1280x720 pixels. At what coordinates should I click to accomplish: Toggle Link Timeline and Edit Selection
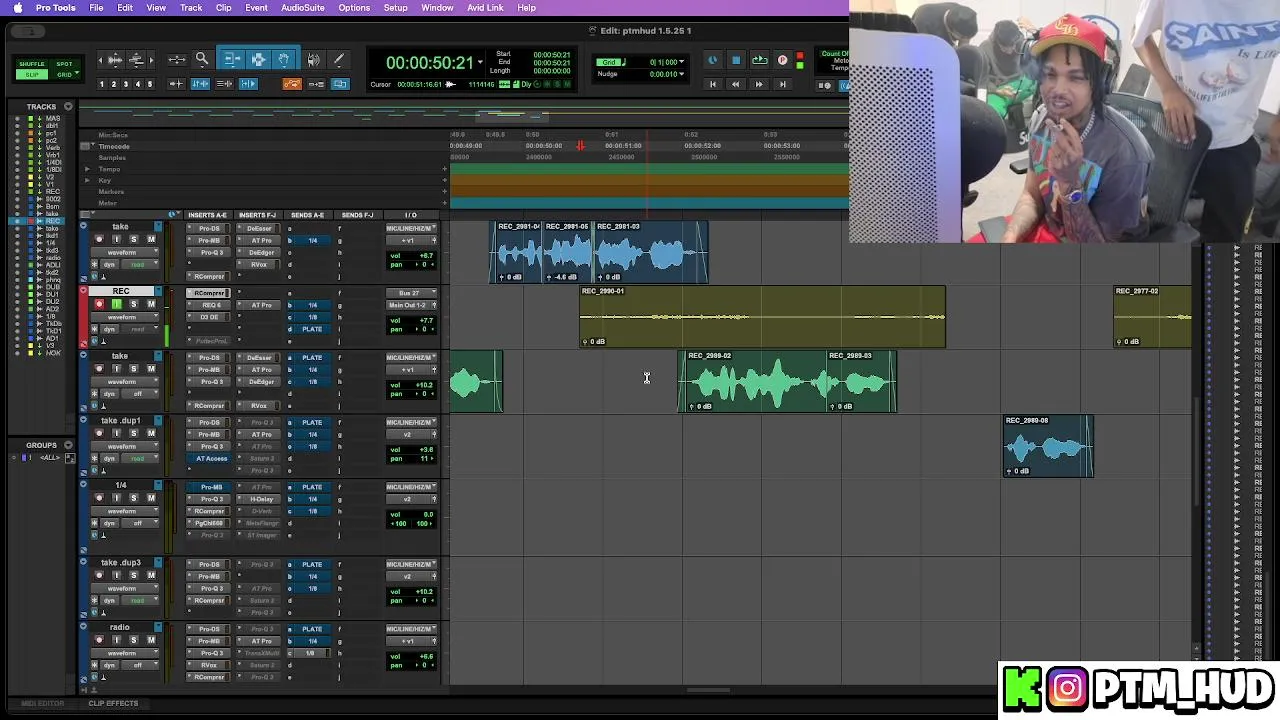[x=200, y=84]
